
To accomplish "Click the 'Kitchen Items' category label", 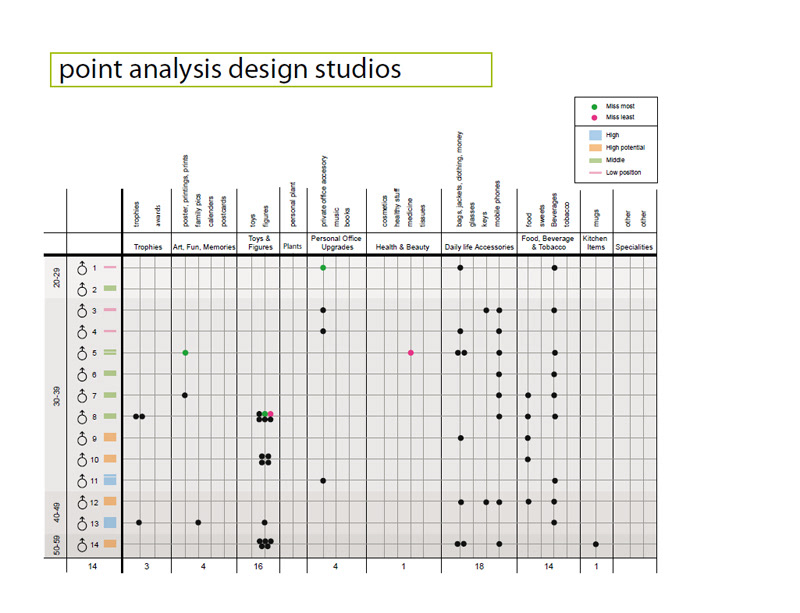I will pos(595,243).
